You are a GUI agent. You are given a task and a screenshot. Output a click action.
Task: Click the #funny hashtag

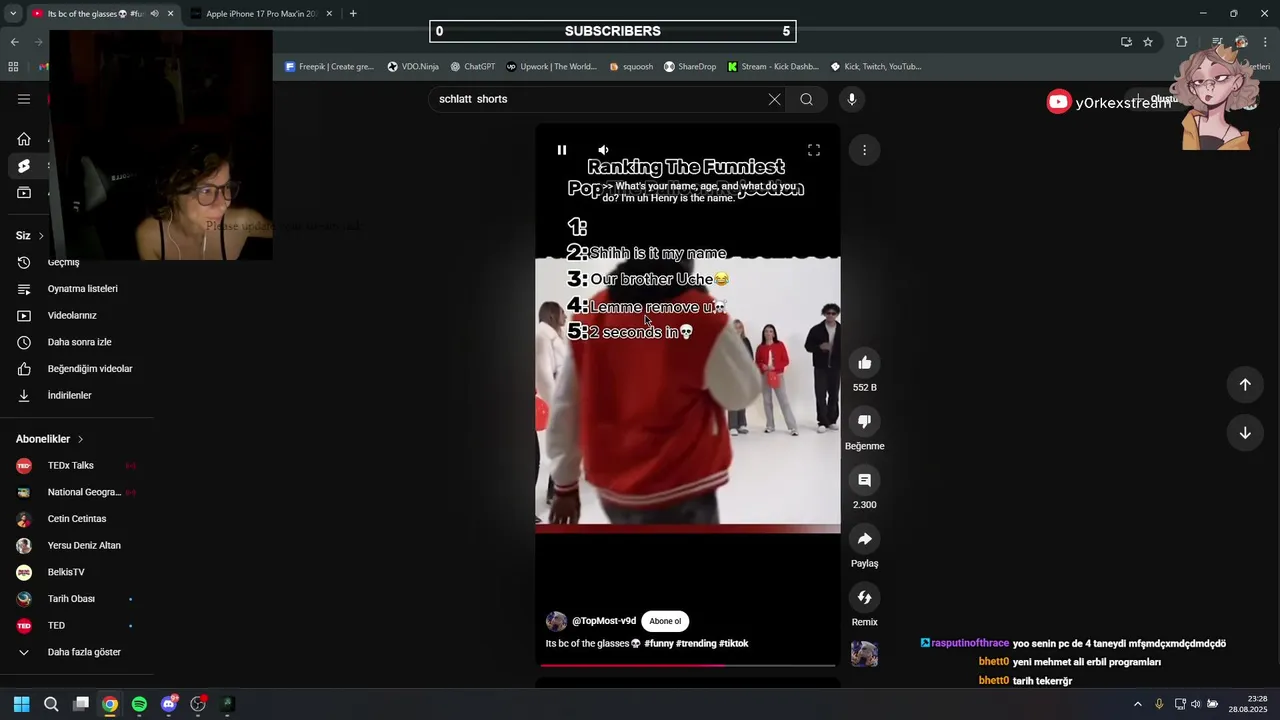coord(659,644)
